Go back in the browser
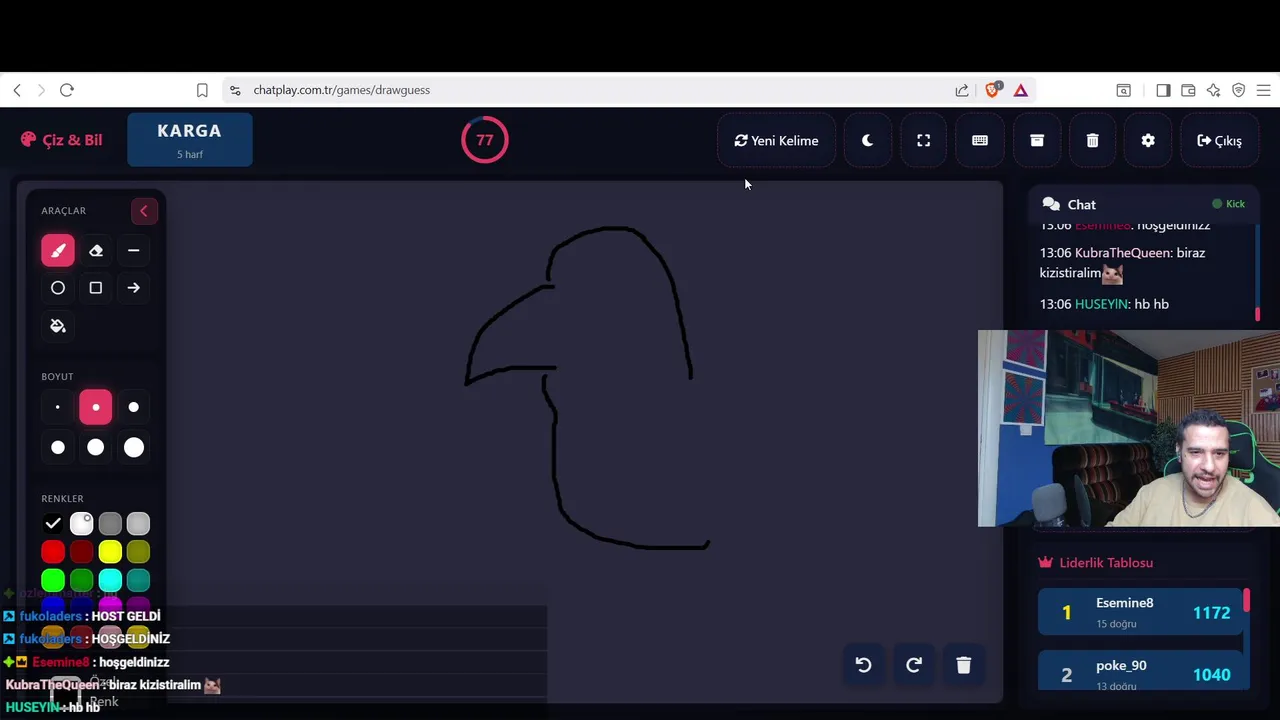Image resolution: width=1280 pixels, height=720 pixels. (17, 90)
